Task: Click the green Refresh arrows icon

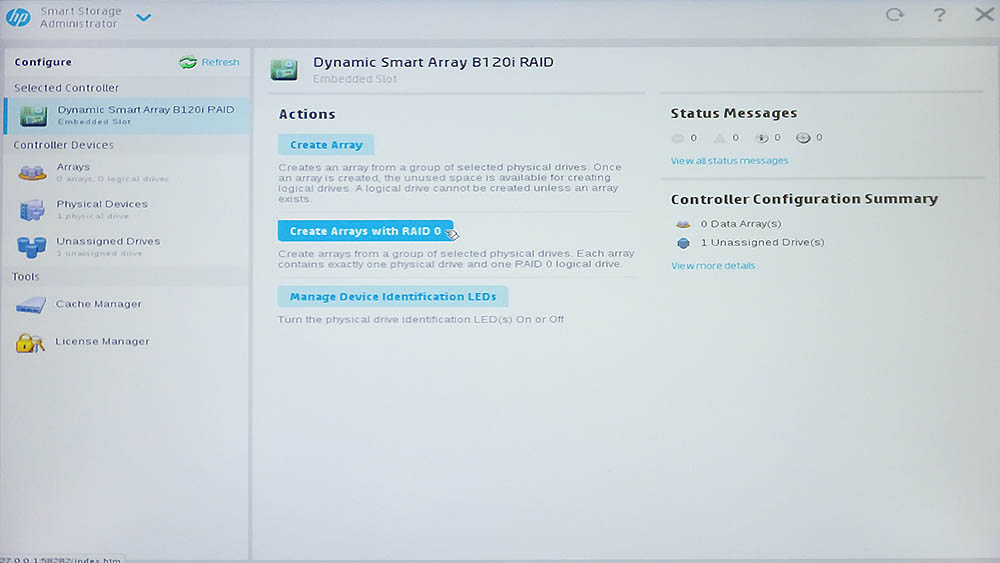Action: [188, 62]
